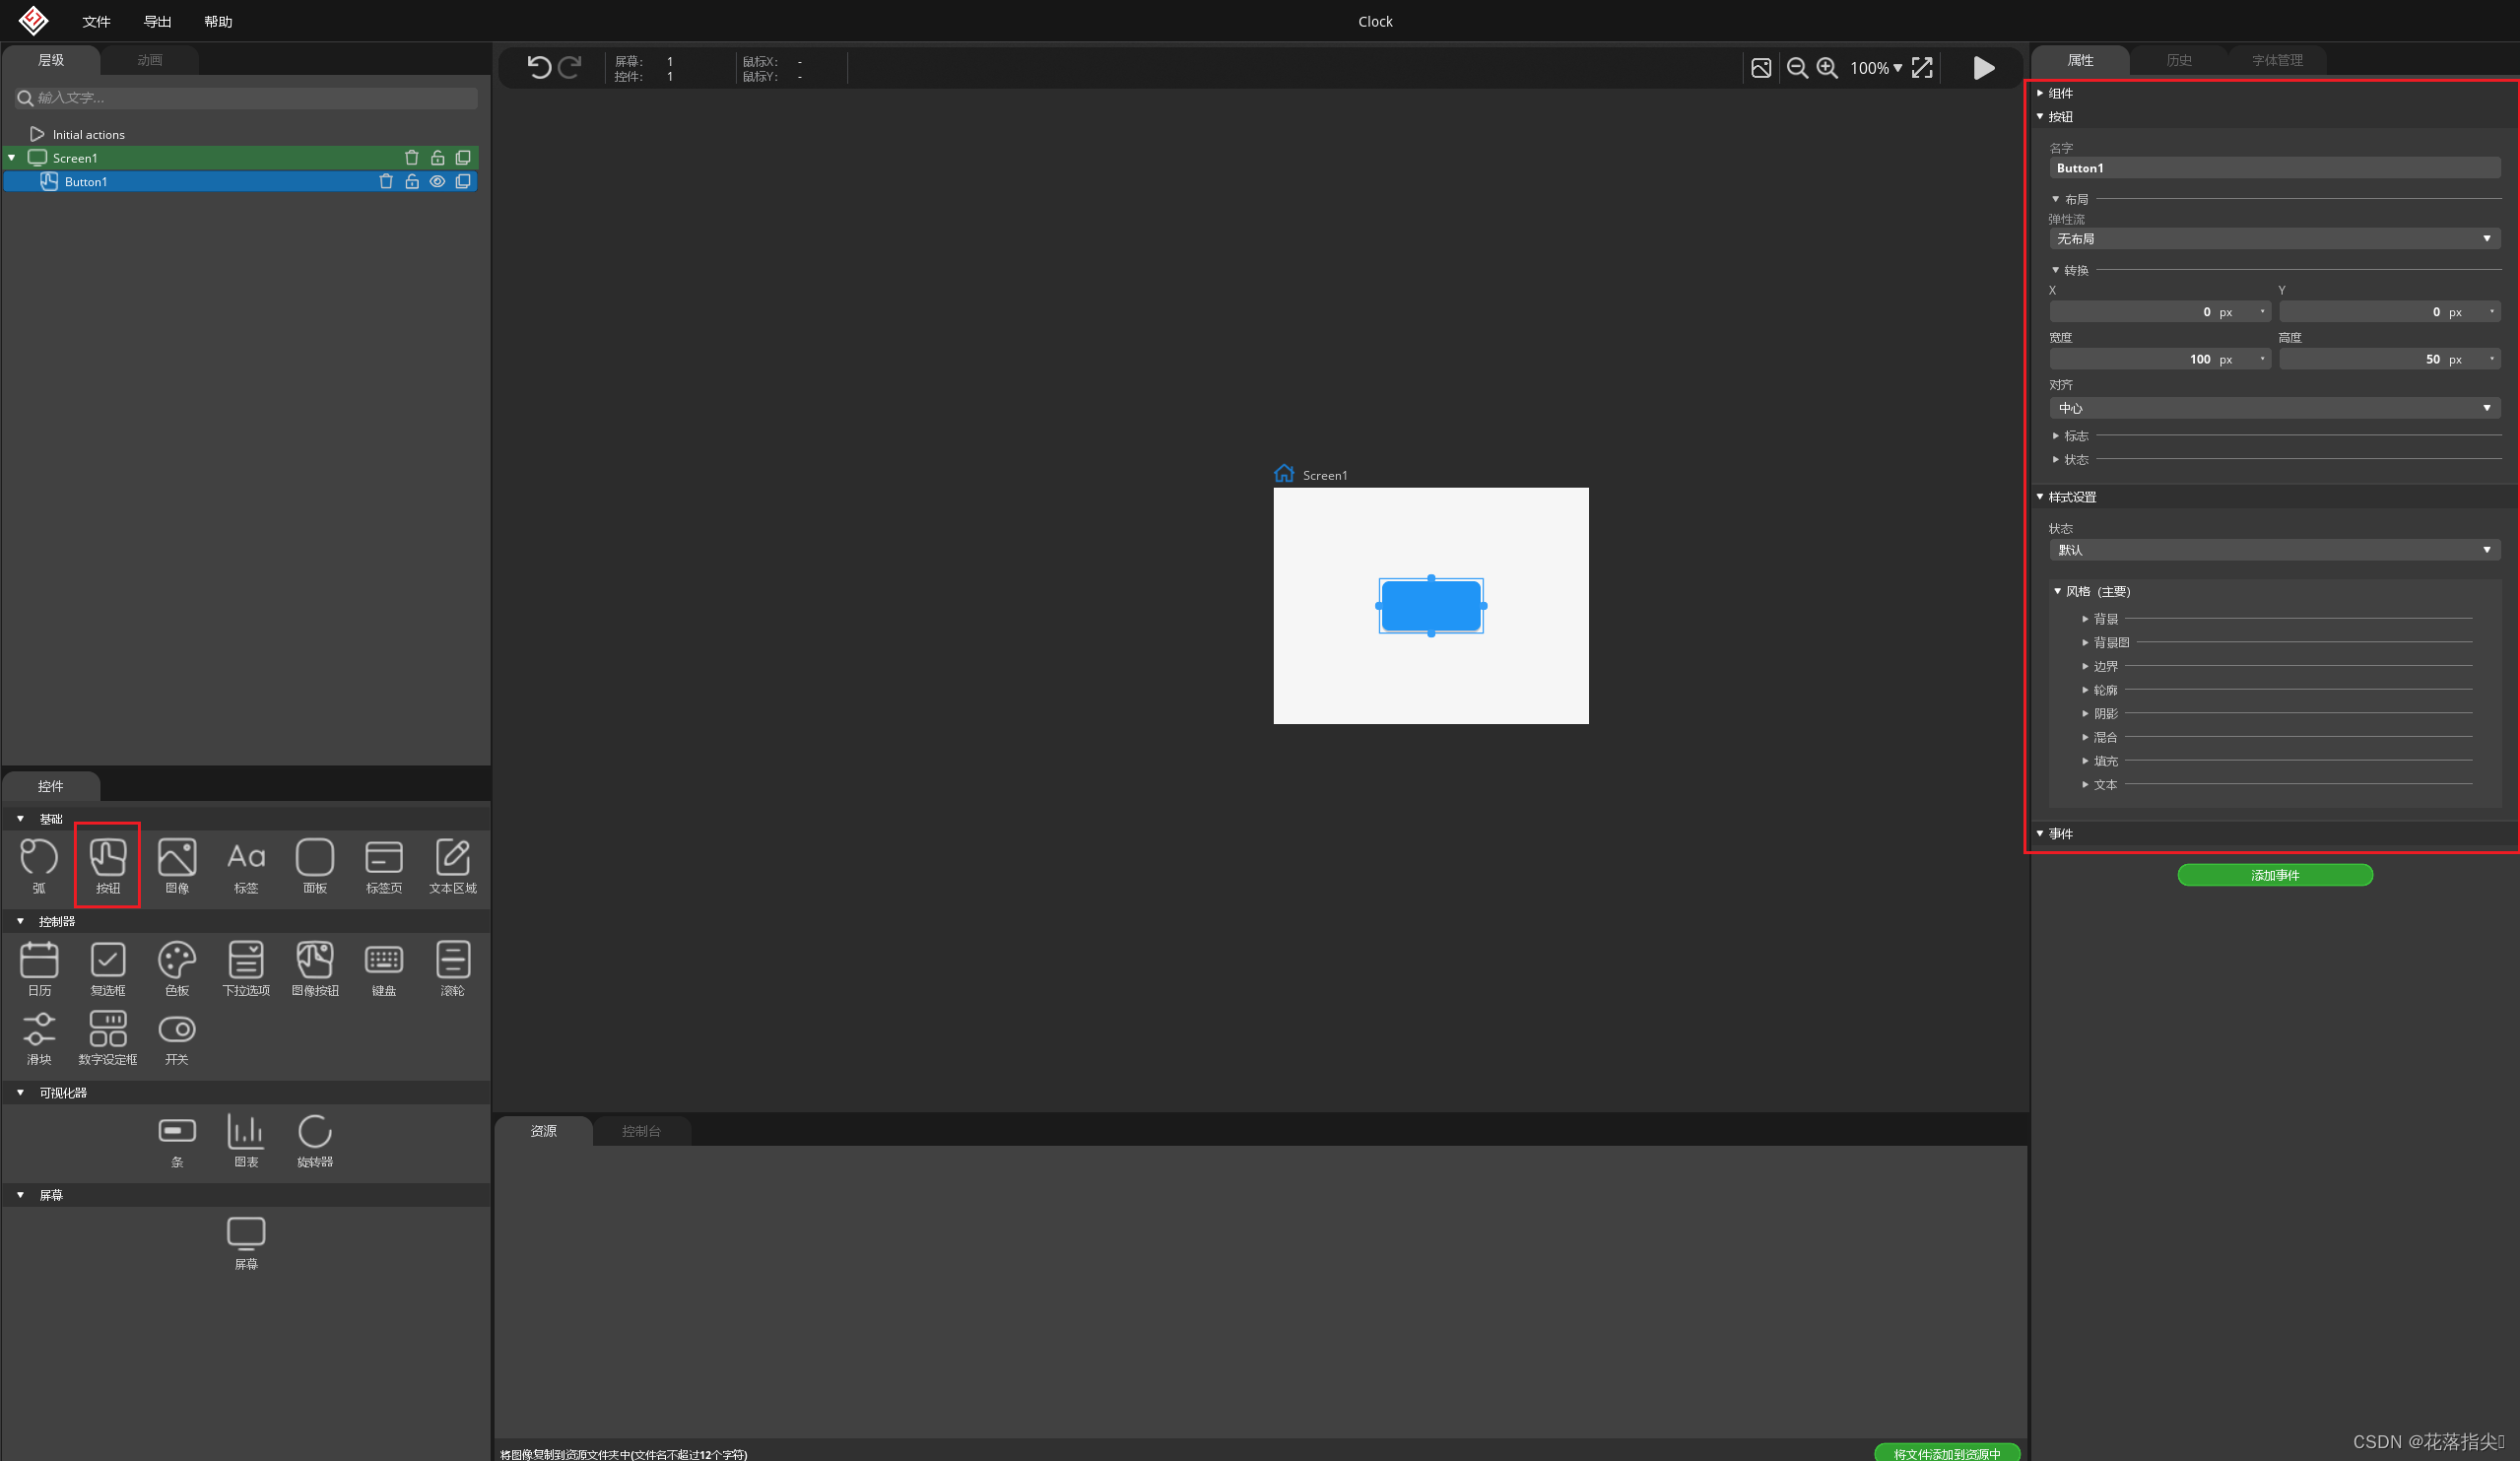Select the Arc (弧) widget icon
Viewport: 2520px width, 1461px height.
[x=39, y=858]
